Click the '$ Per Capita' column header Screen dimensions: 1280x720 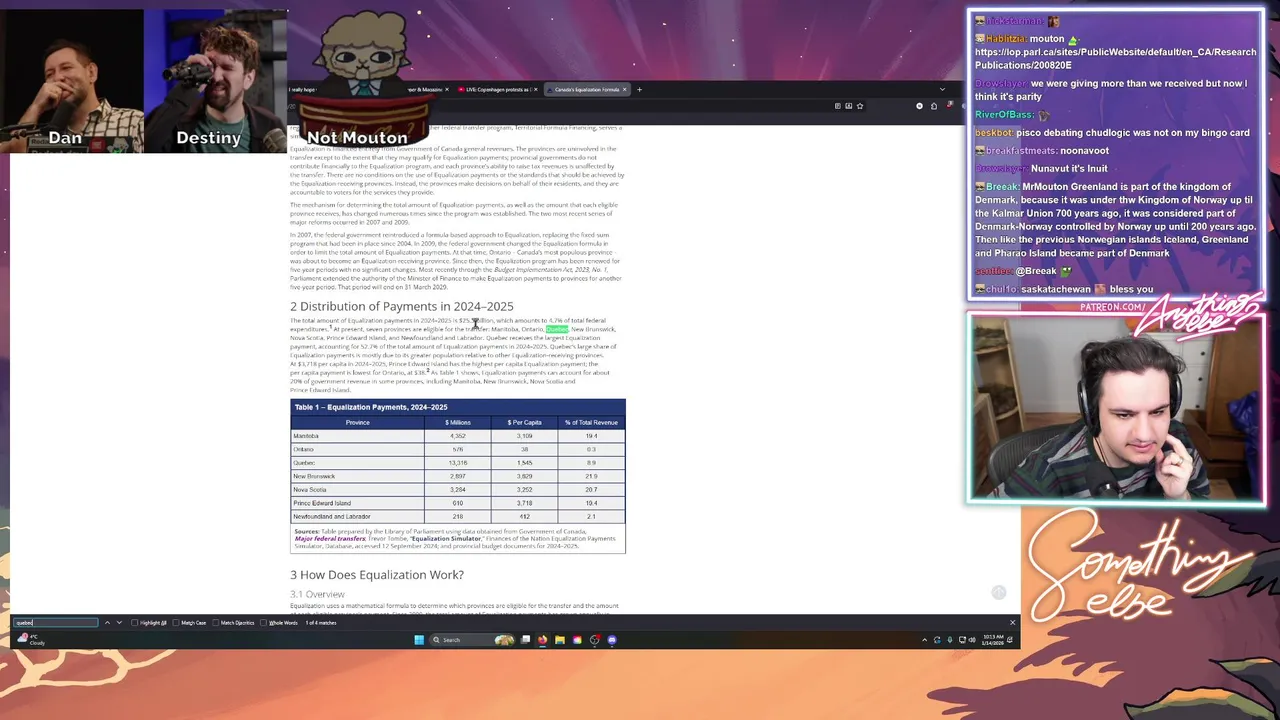click(x=525, y=422)
